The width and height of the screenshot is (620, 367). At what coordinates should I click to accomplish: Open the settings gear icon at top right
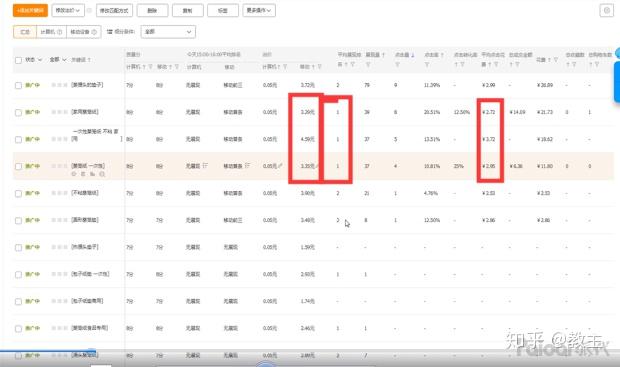[606, 11]
